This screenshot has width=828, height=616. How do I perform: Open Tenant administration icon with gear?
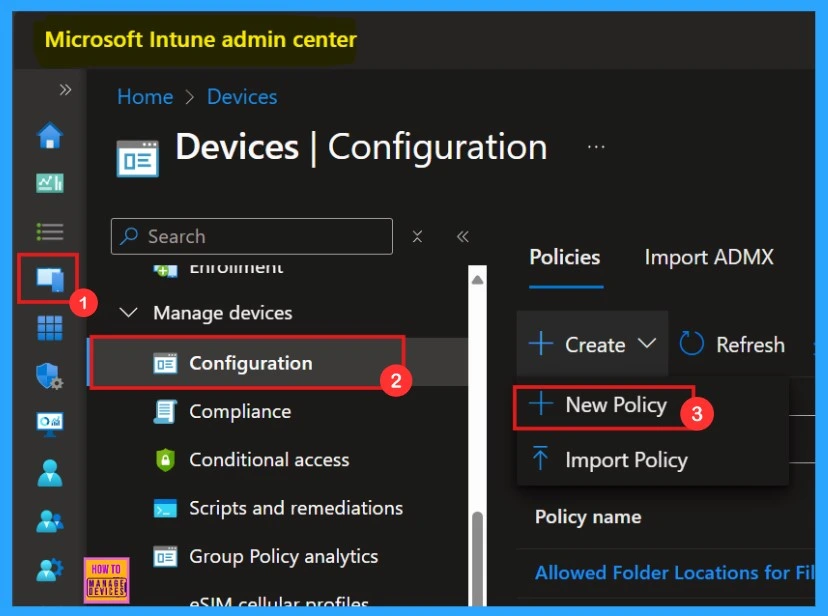pos(50,570)
